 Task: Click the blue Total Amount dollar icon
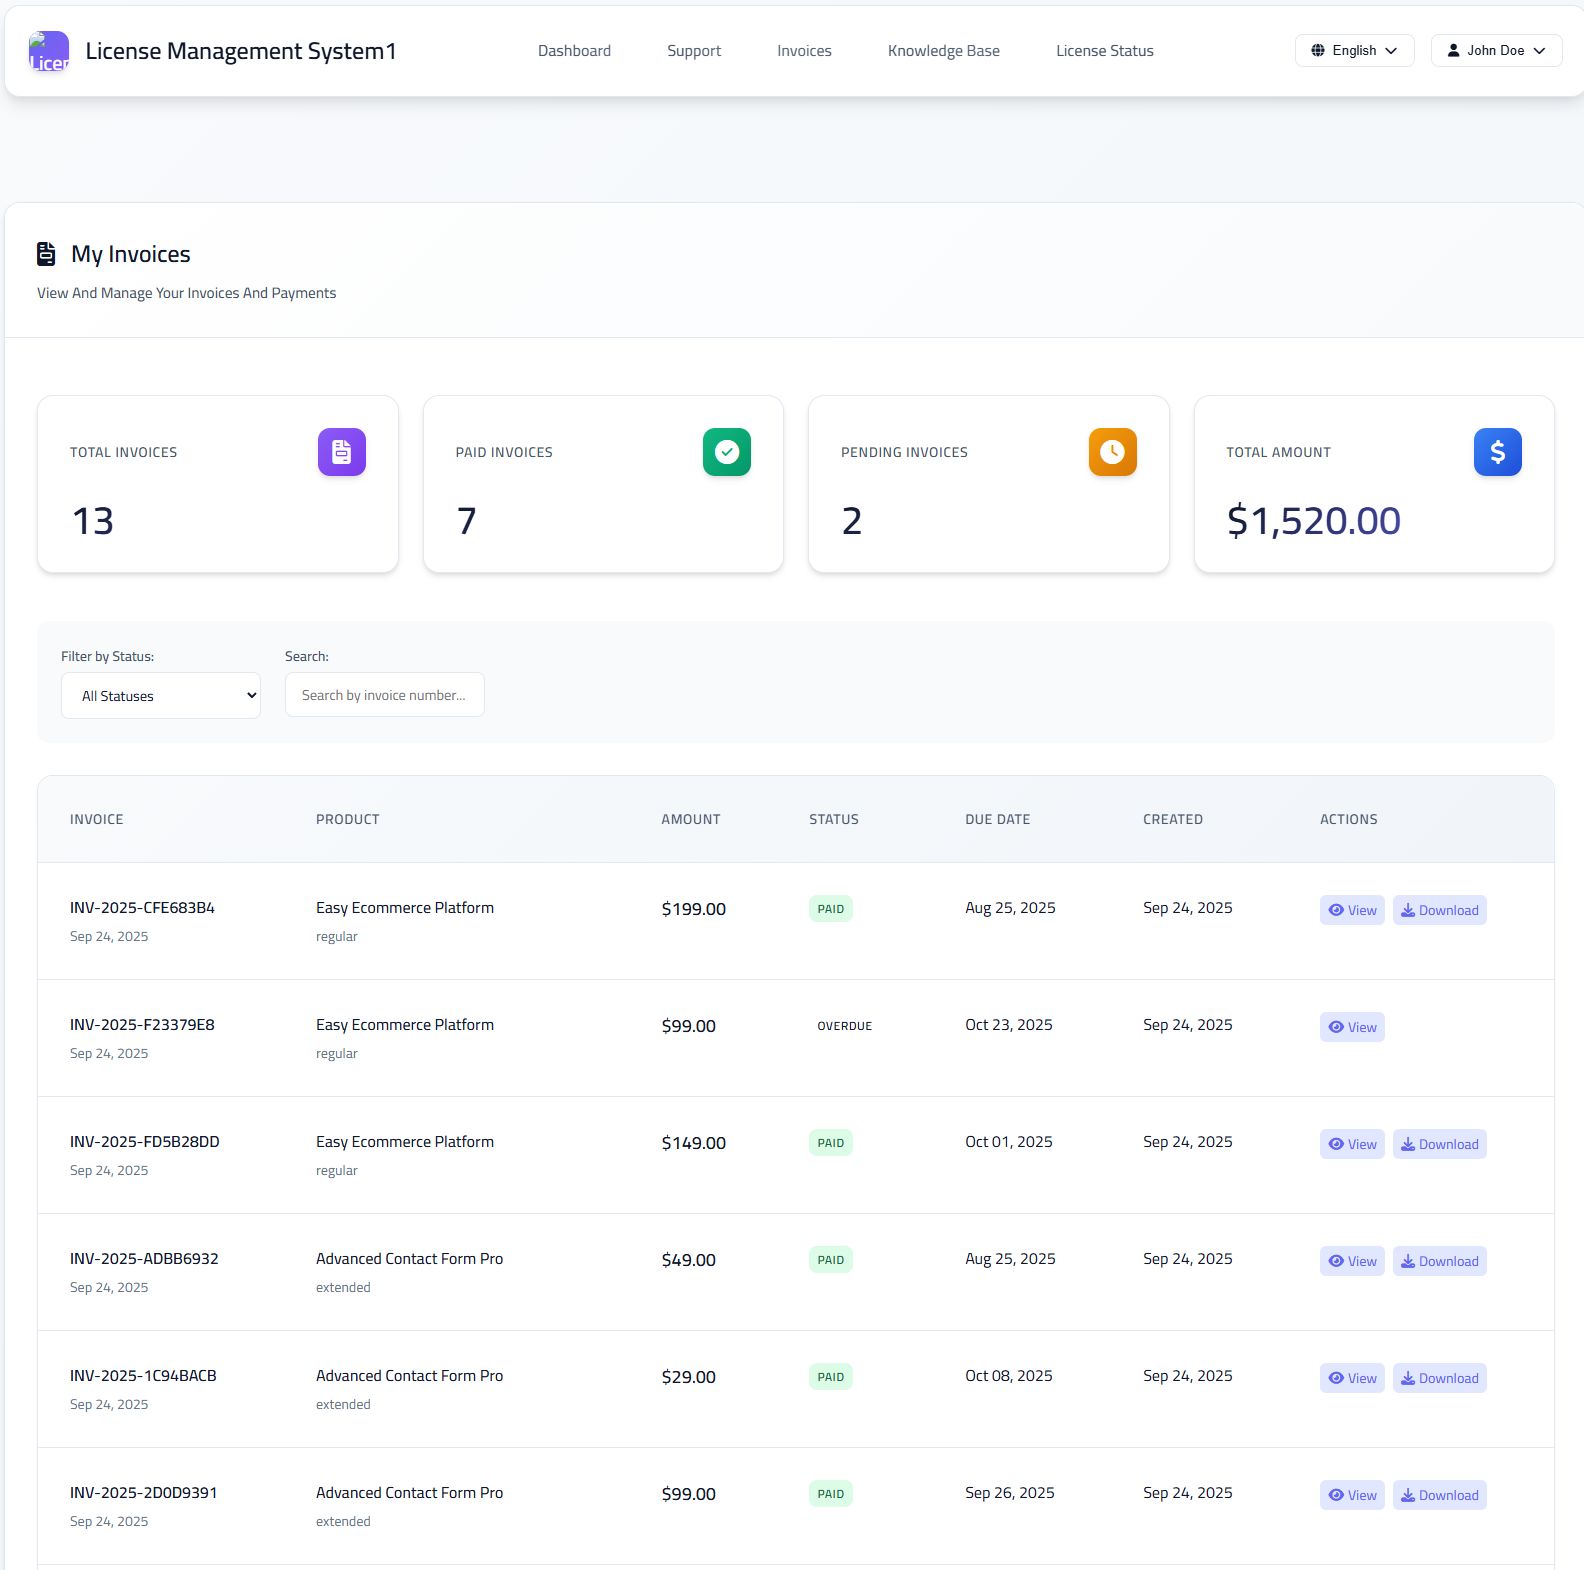pyautogui.click(x=1498, y=452)
